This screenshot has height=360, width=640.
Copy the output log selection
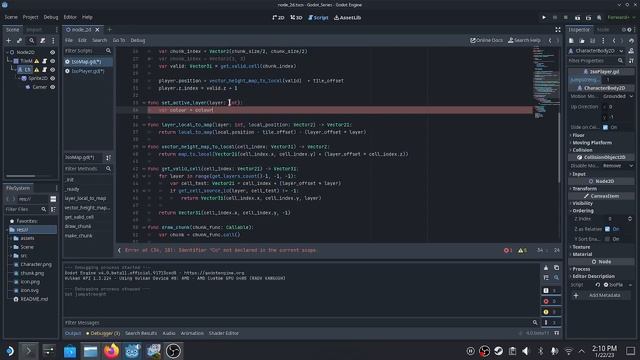(556, 268)
